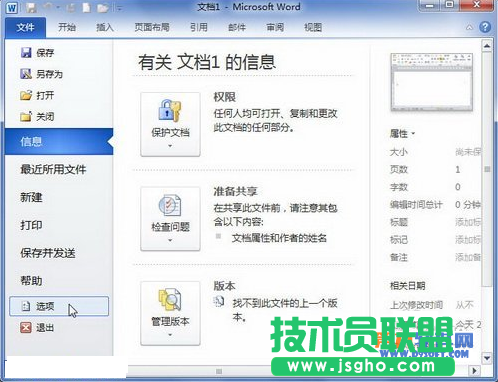Click the Undo icon in quick access toolbar
Image resolution: width=498 pixels, height=382 pixels.
click(x=48, y=7)
